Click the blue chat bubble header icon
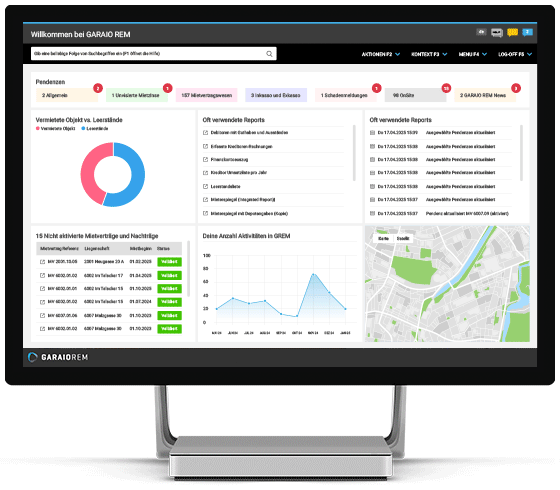 [x=528, y=32]
